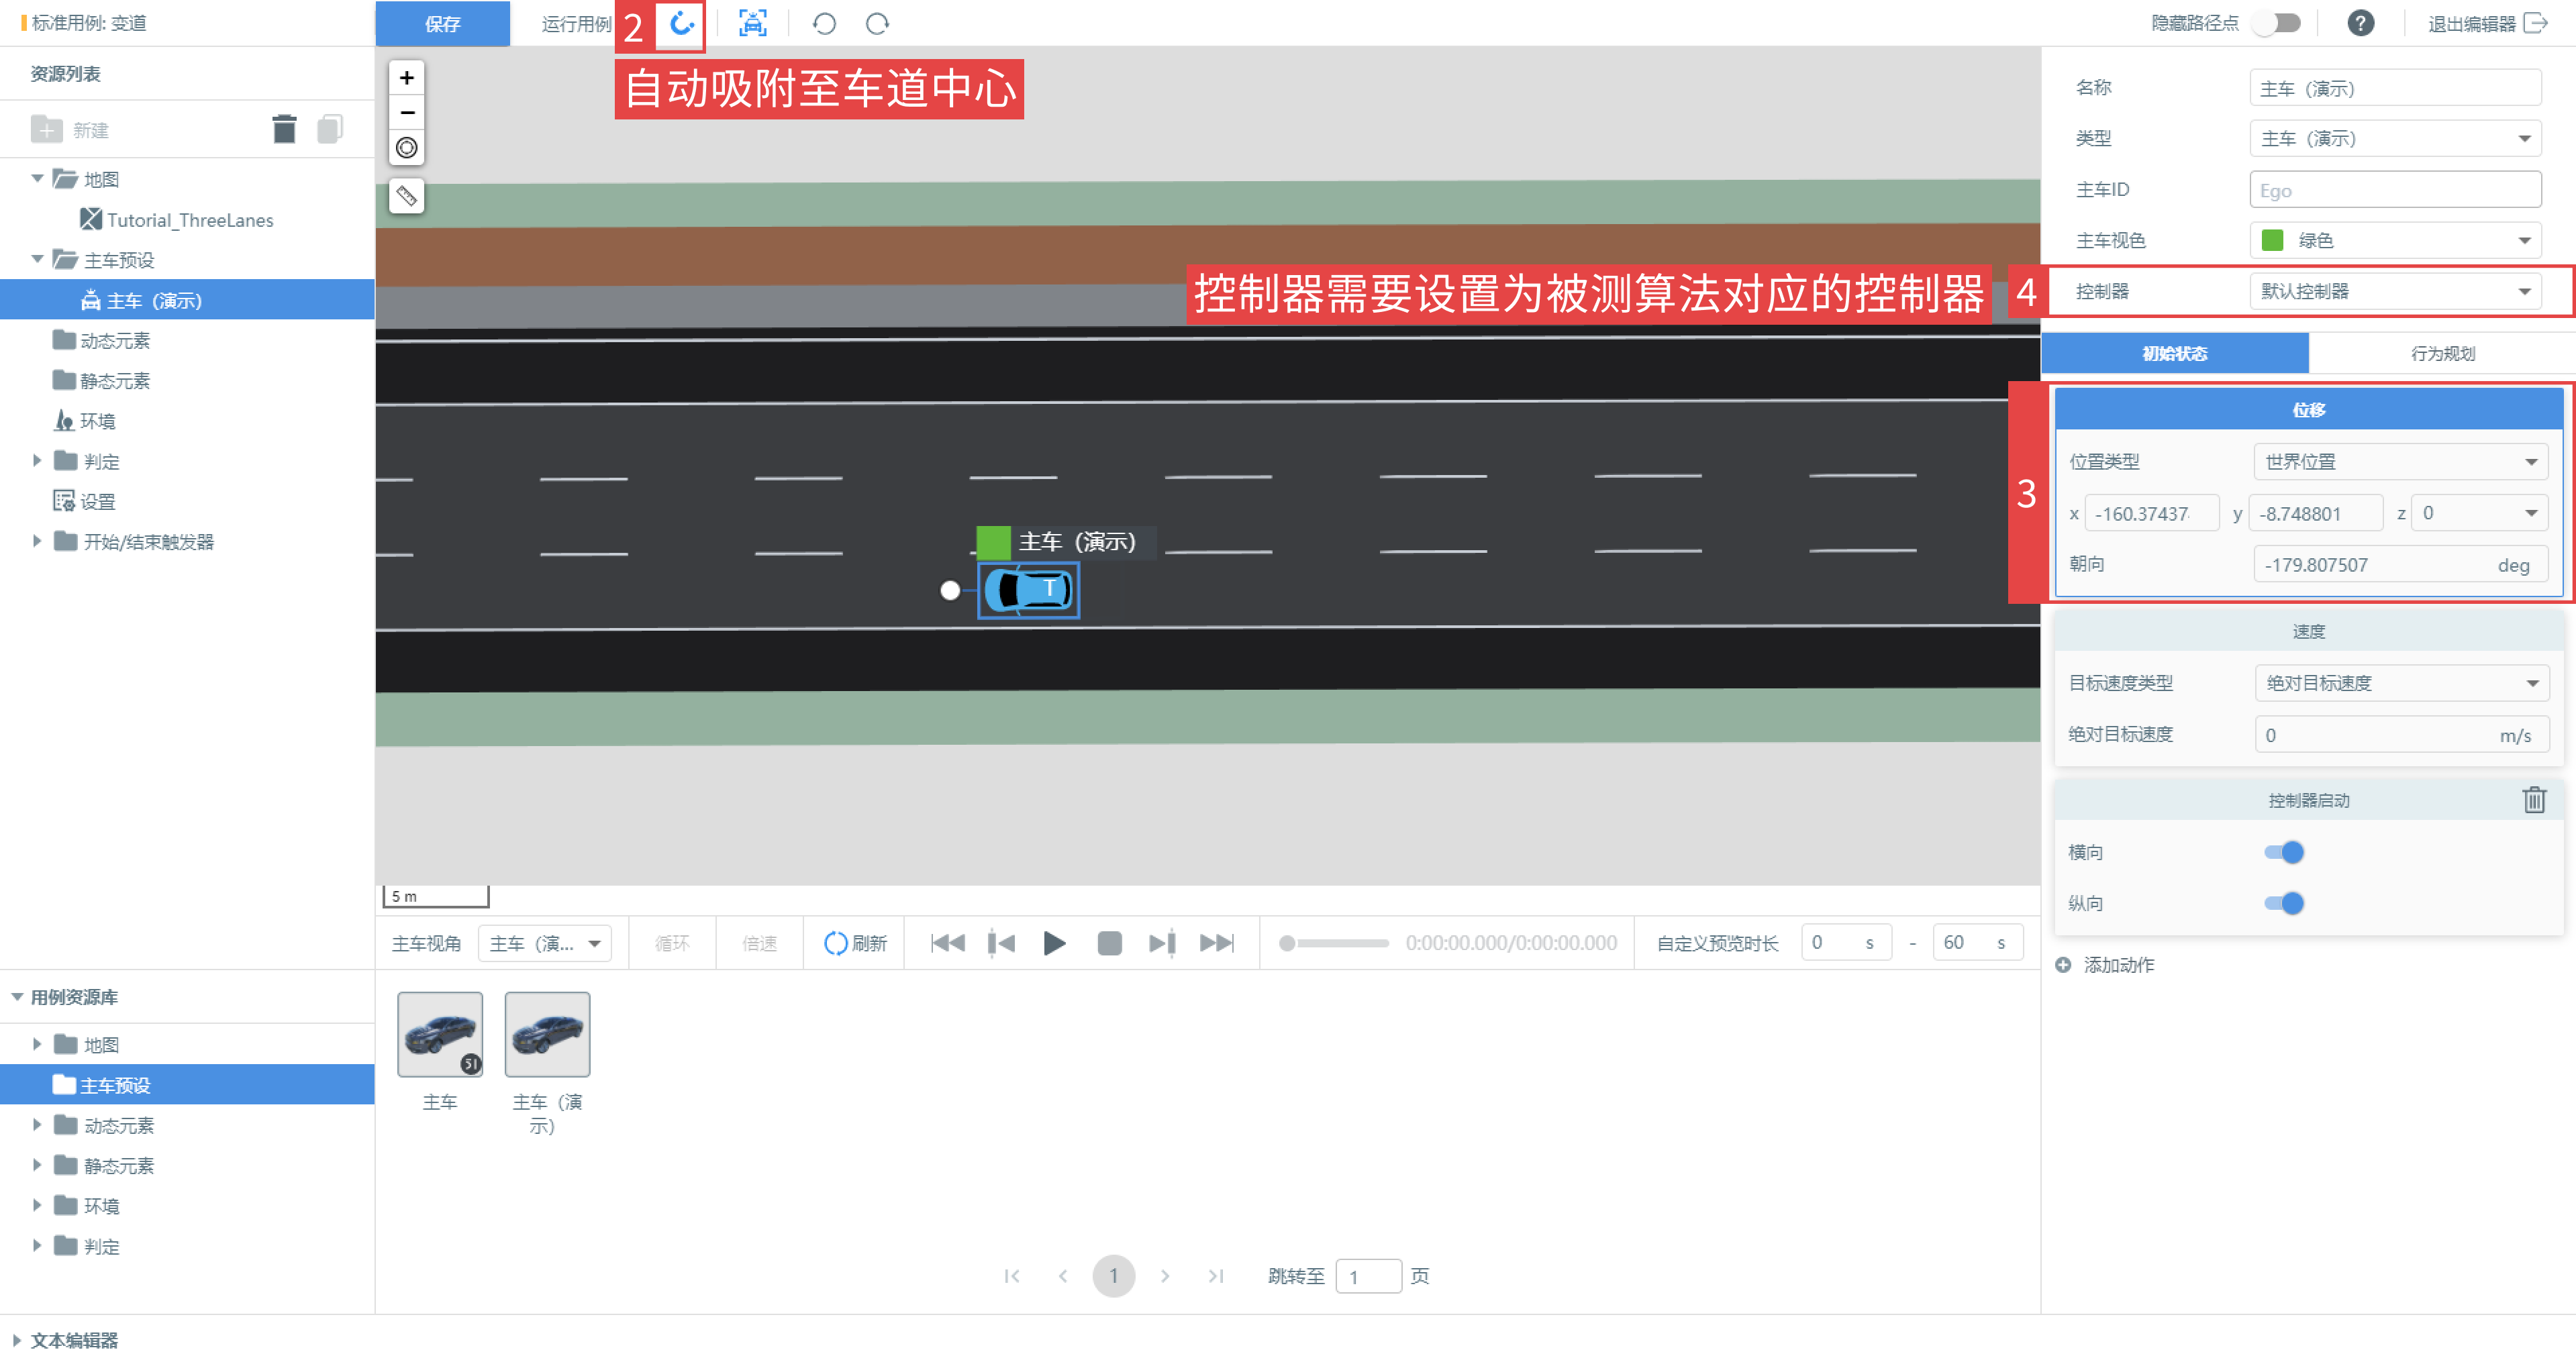Click 添加动作 to add an action
The height and width of the screenshot is (1358, 2576).
(2105, 965)
